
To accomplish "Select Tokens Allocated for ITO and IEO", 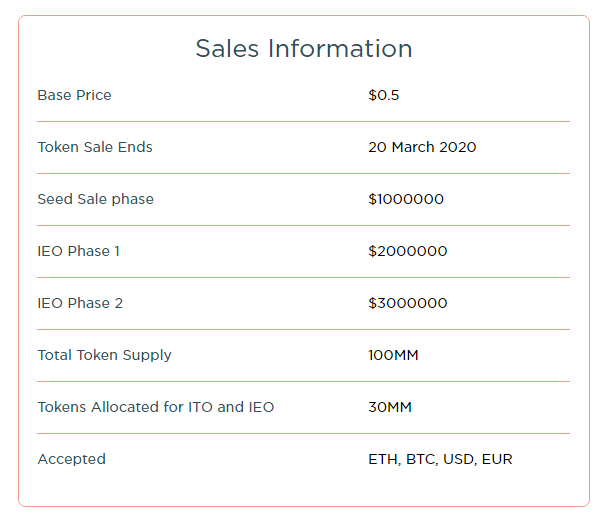I will tap(156, 407).
